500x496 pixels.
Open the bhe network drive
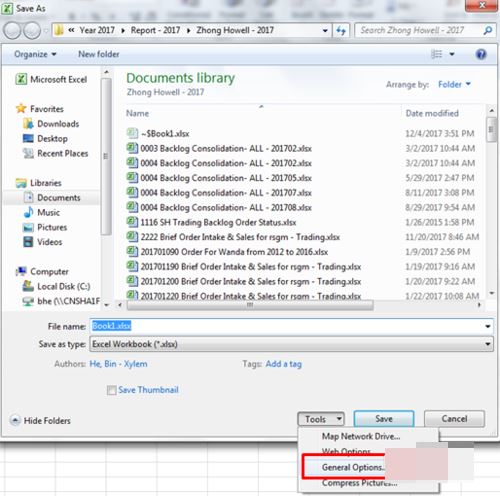click(x=61, y=301)
